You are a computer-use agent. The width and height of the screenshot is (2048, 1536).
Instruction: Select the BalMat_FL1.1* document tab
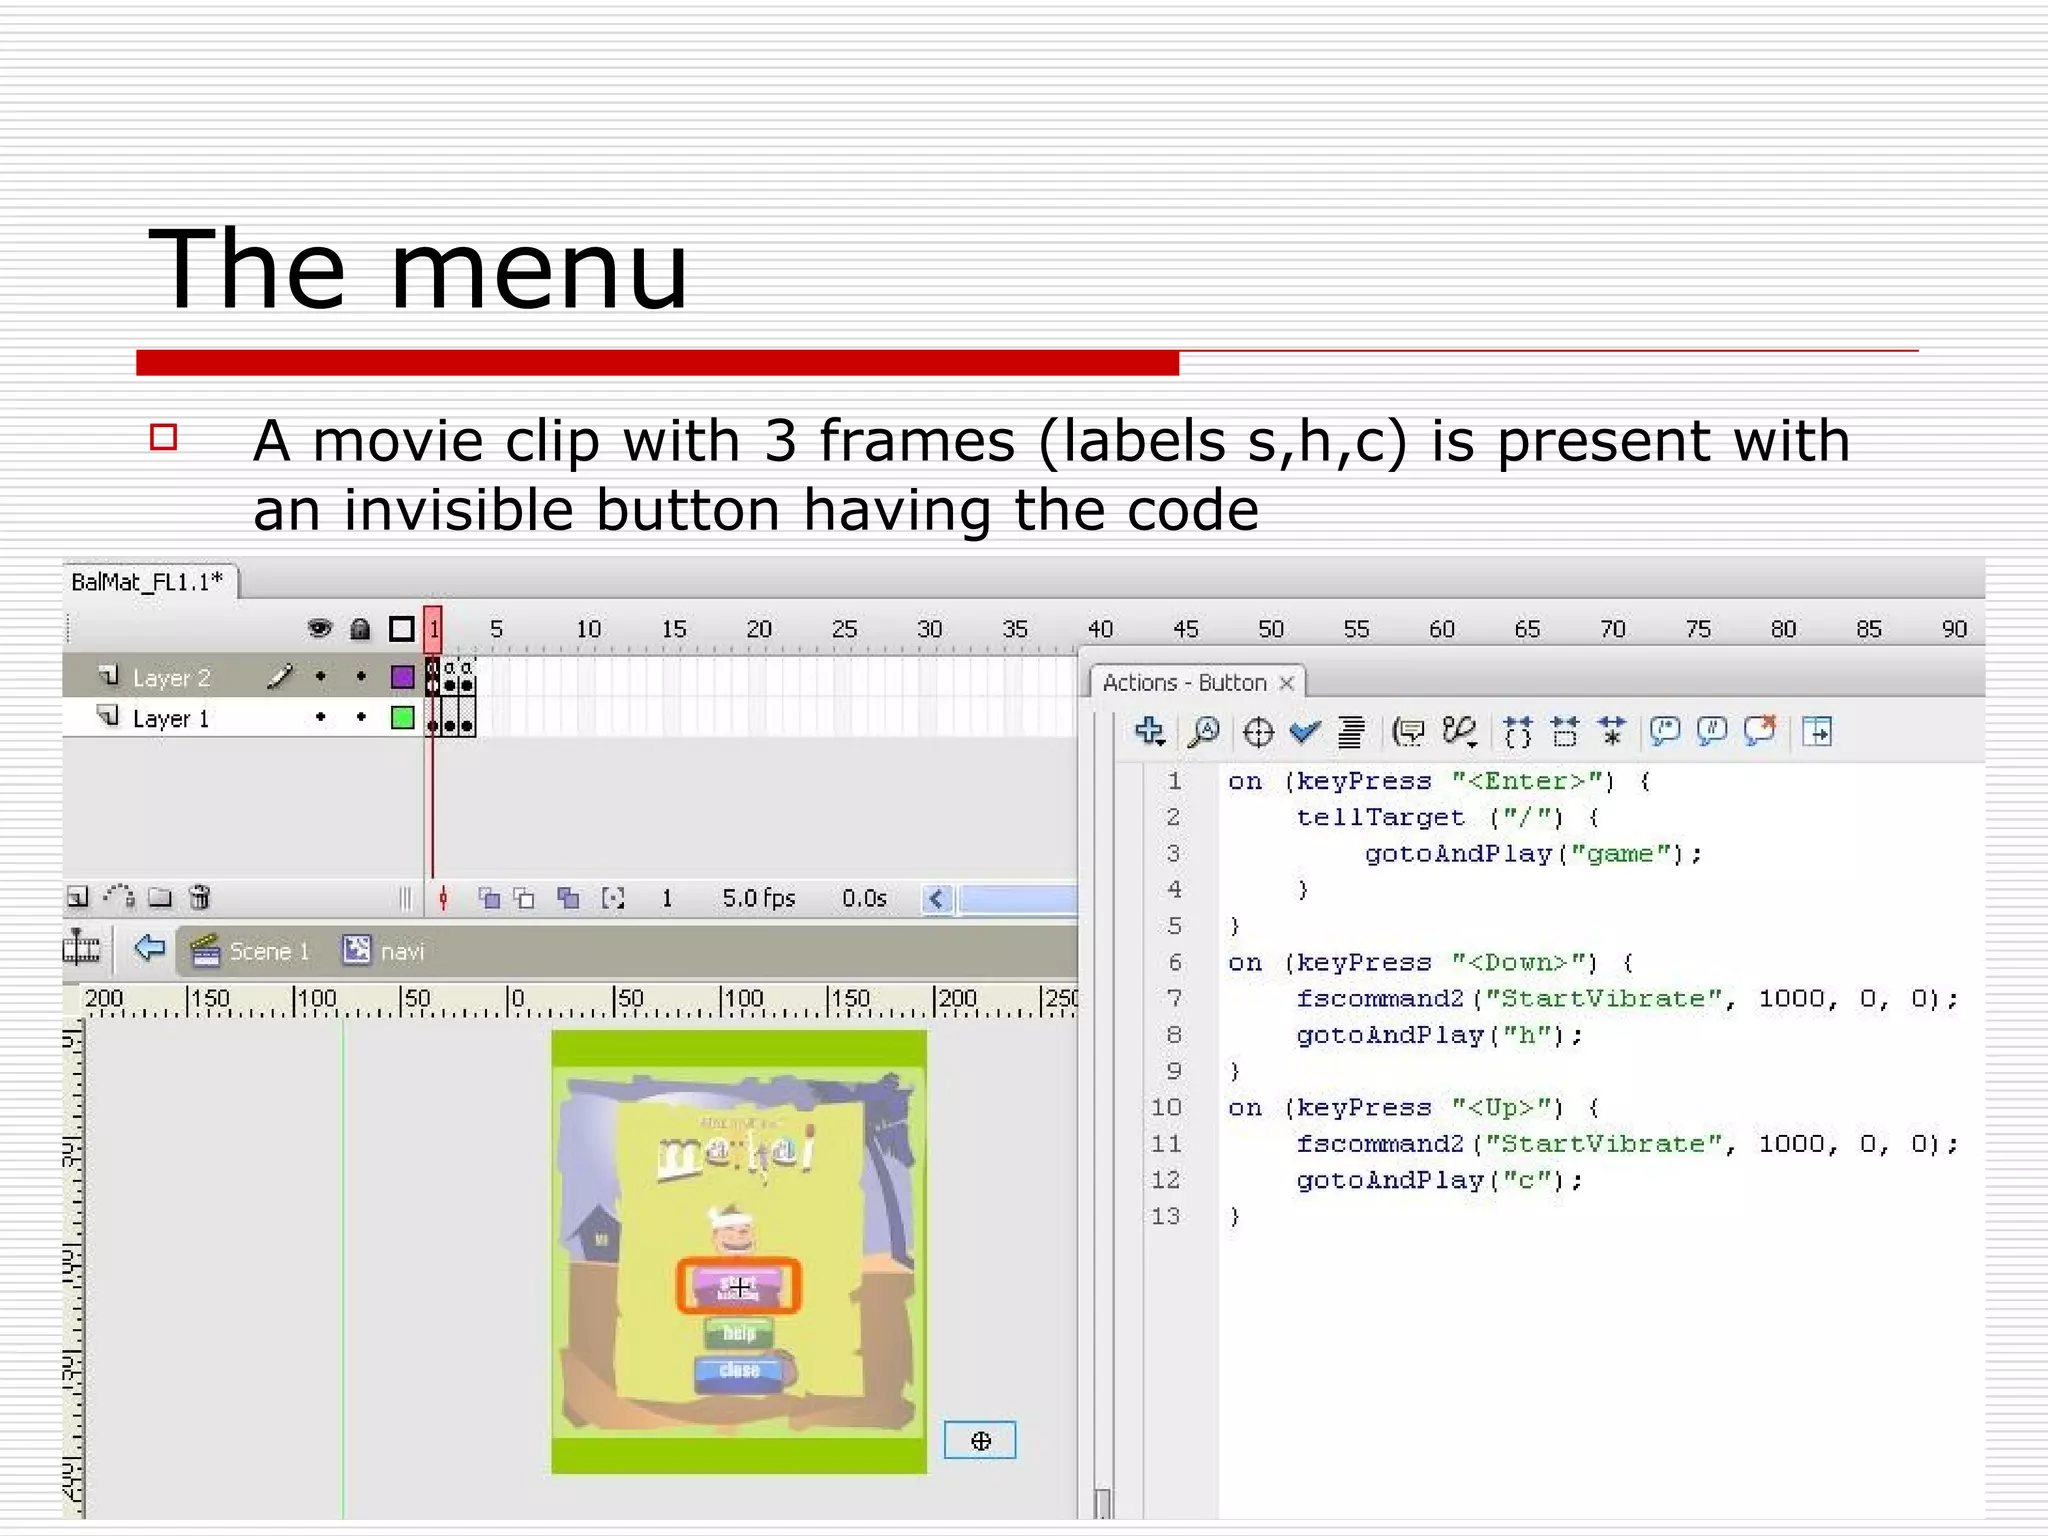tap(149, 582)
